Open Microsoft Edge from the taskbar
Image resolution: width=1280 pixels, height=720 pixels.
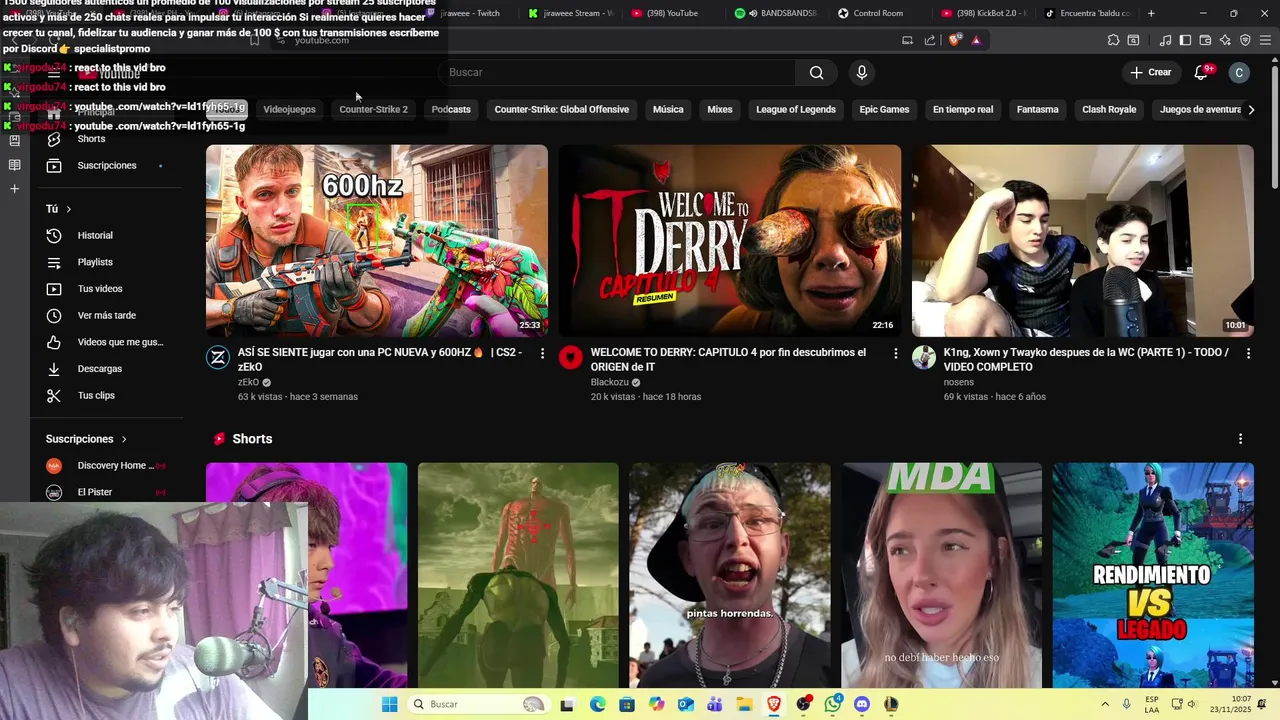[597, 704]
